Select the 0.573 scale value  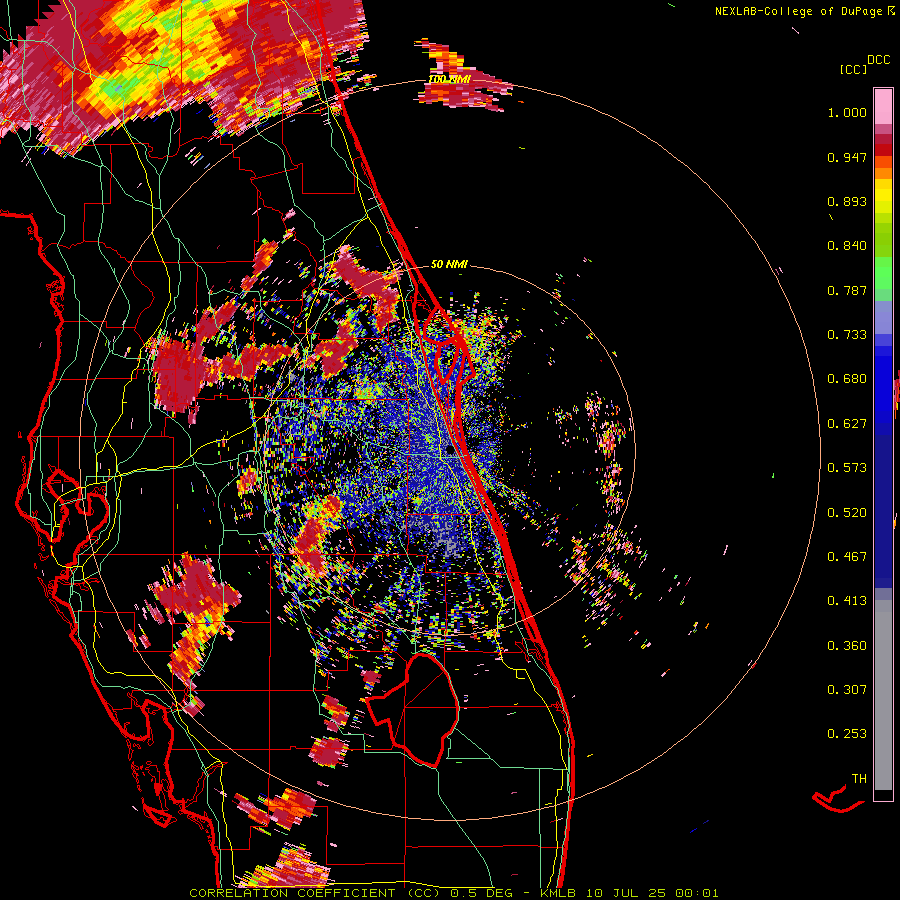click(847, 468)
